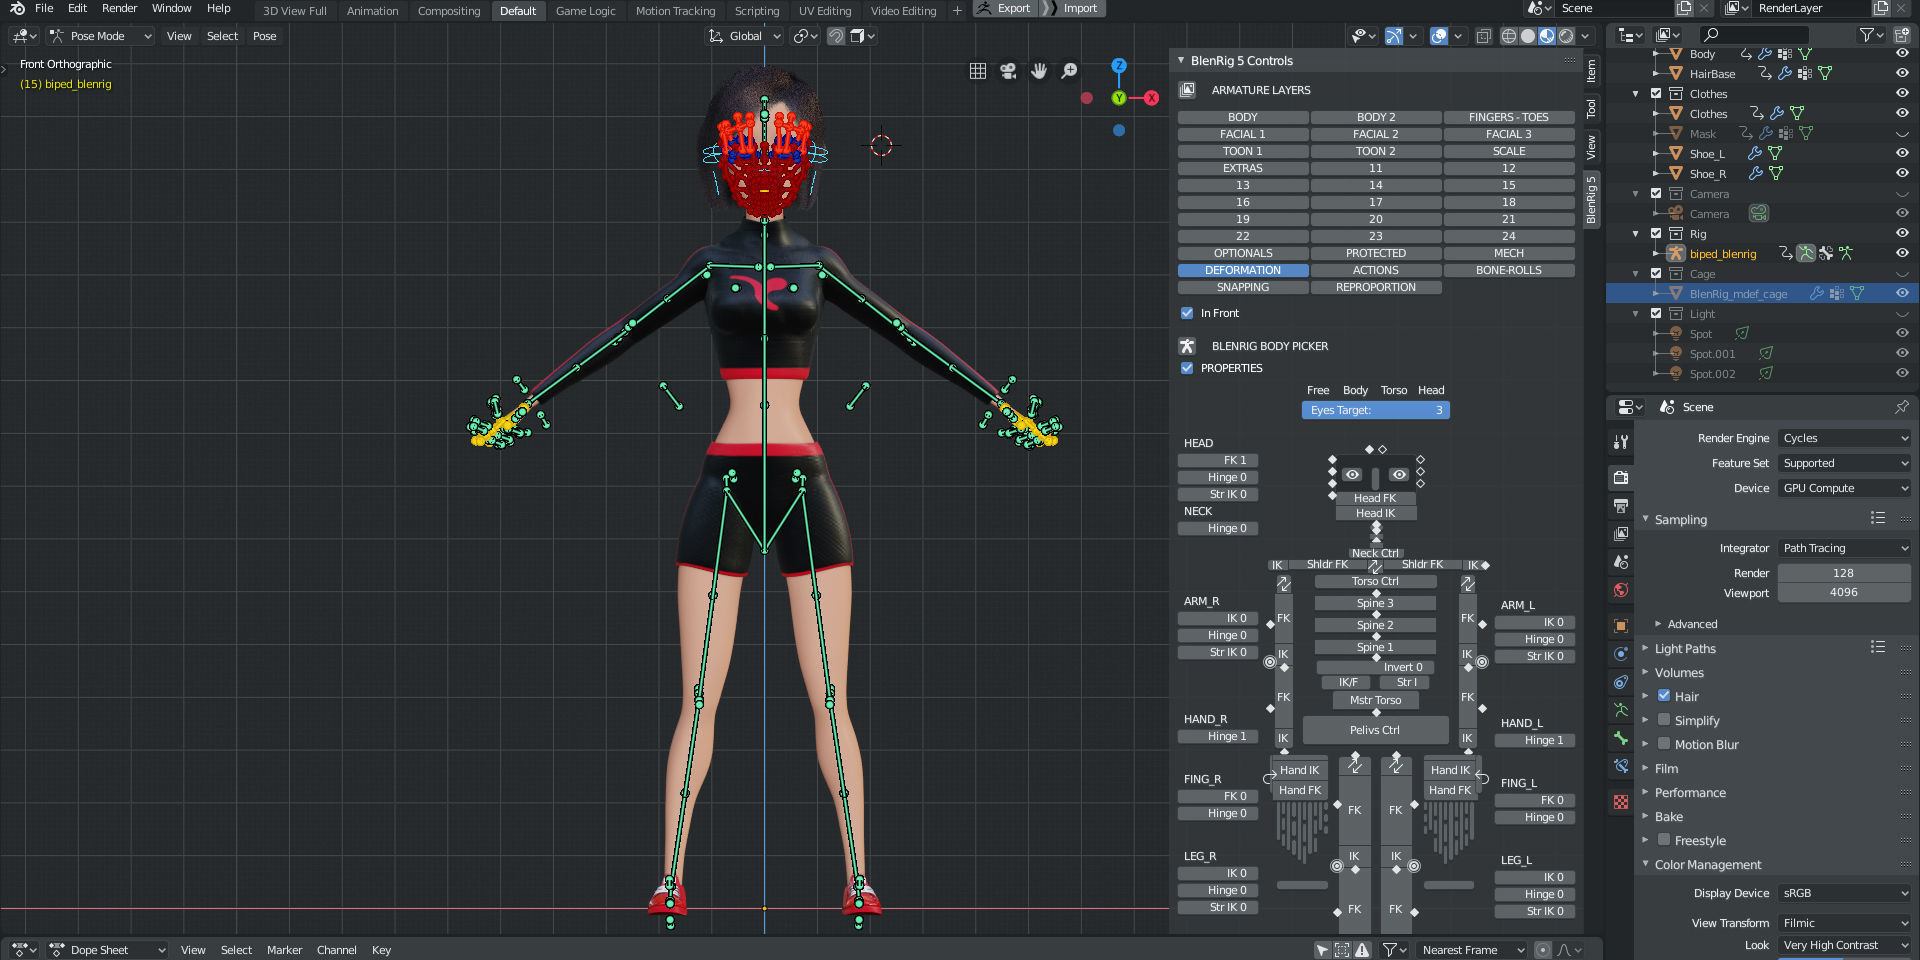
Task: Collapse the Color Management panel
Action: (1707, 864)
